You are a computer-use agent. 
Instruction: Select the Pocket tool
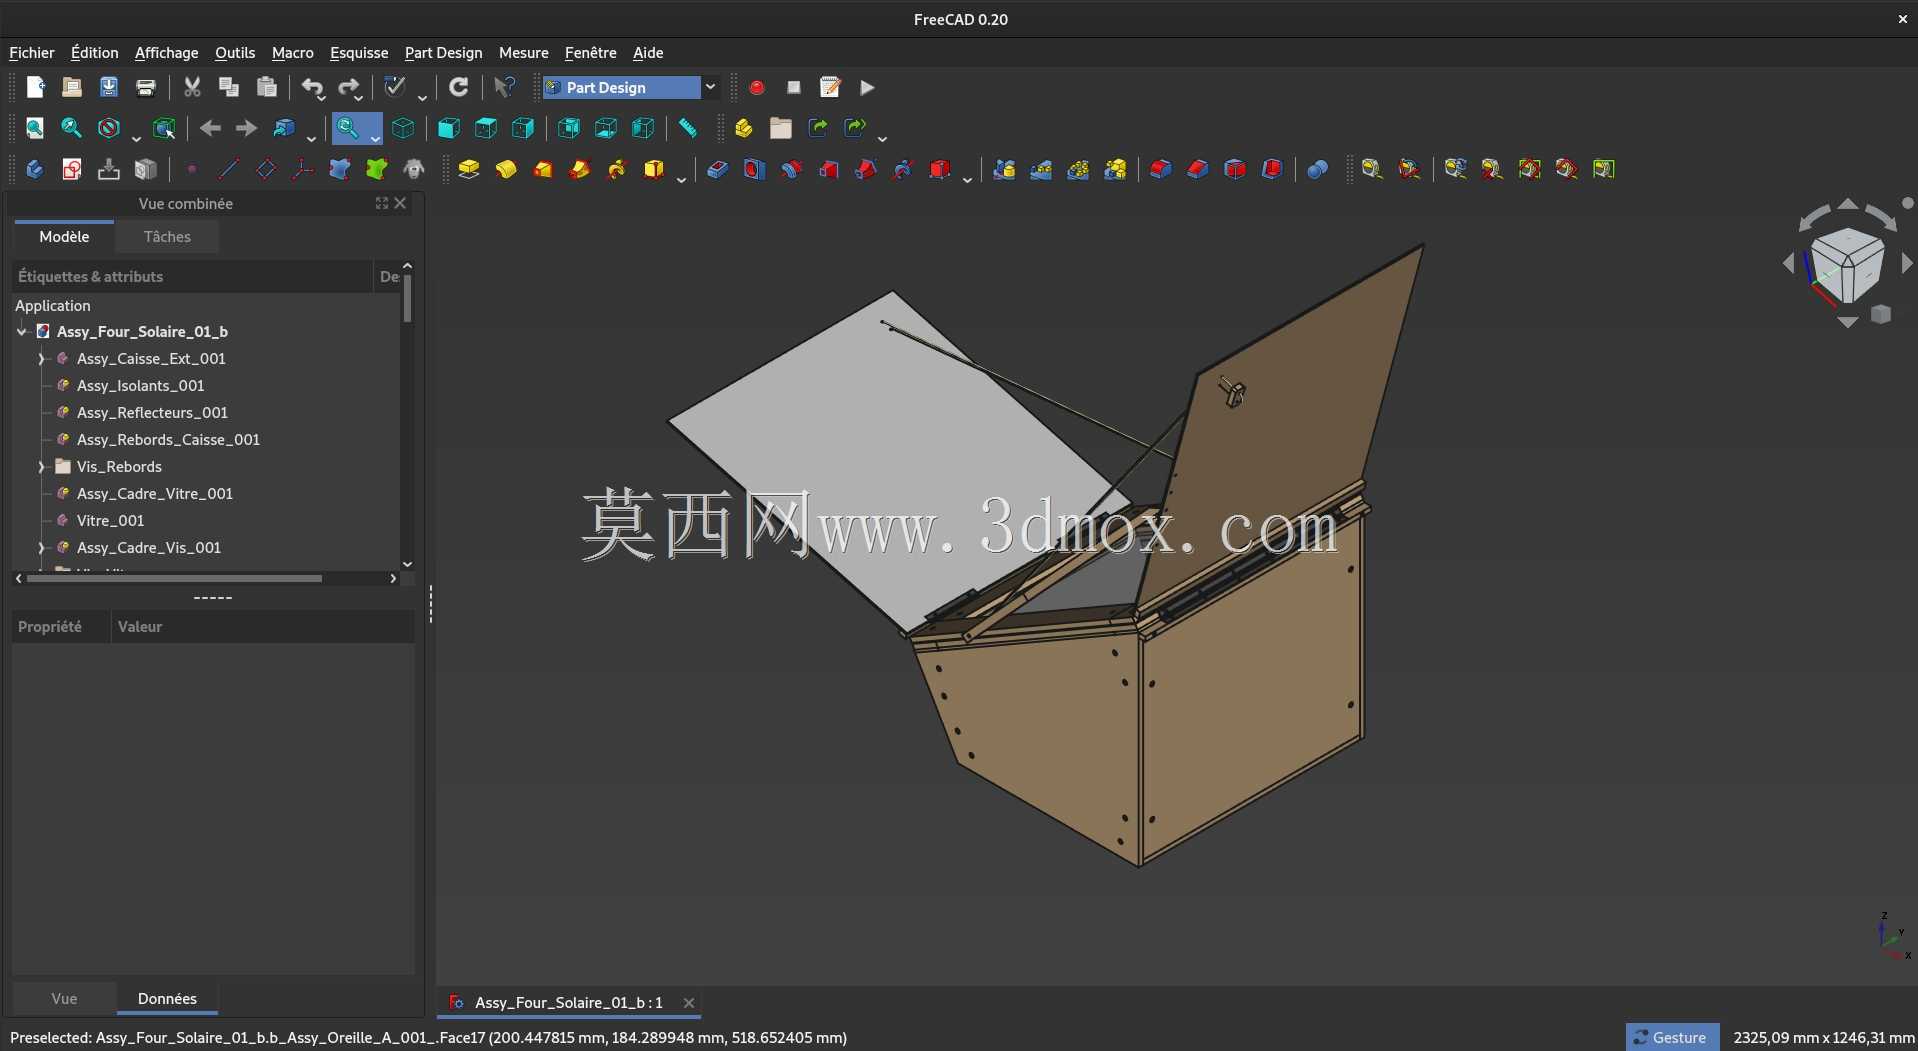[x=717, y=169]
